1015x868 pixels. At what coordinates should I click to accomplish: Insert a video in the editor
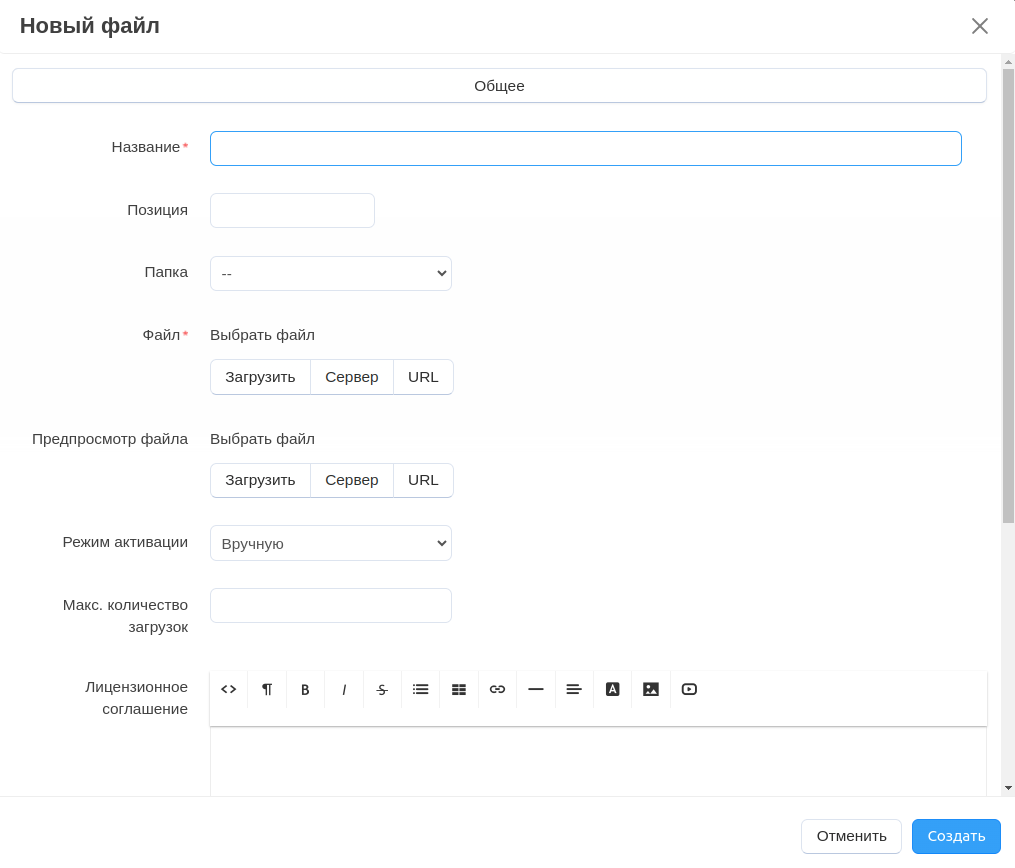pos(689,689)
